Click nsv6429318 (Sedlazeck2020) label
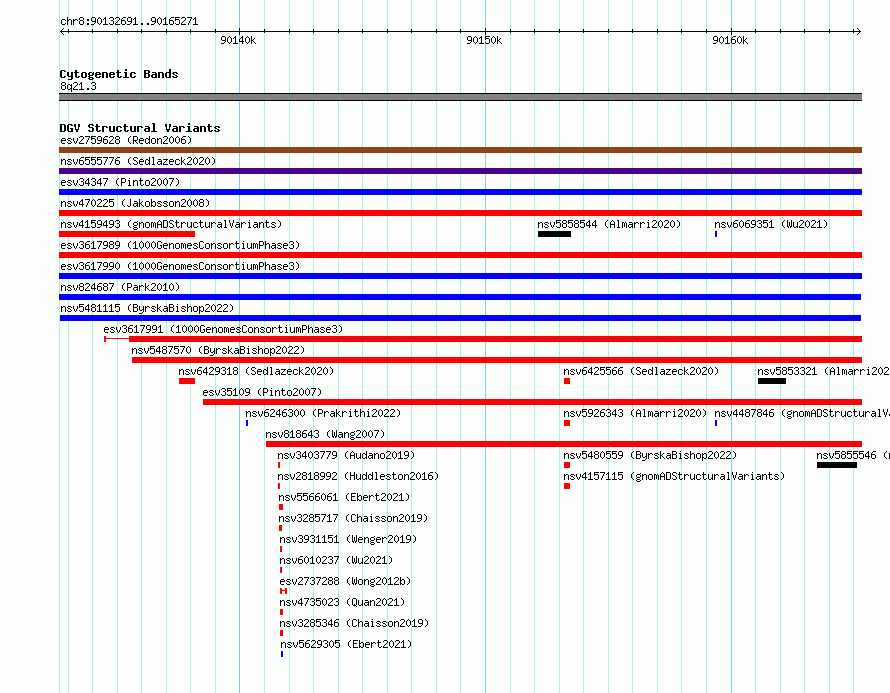This screenshot has height=693, width=890. pos(256,371)
